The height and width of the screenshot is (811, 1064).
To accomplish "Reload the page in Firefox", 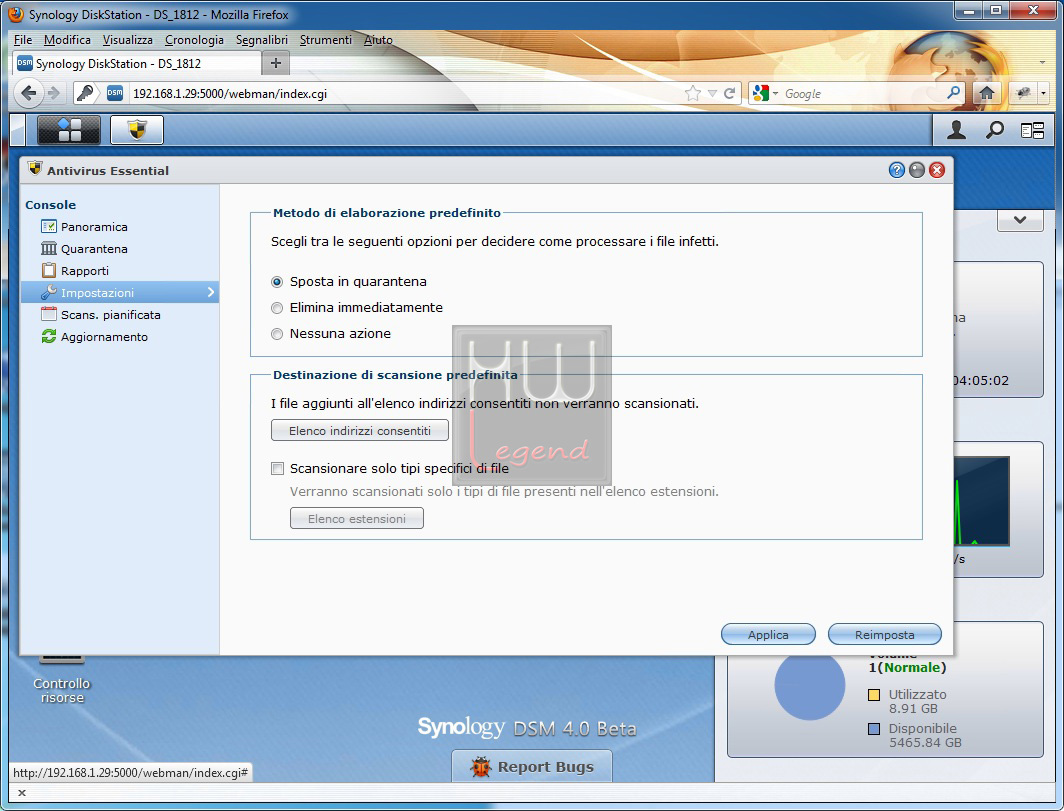I will (729, 93).
